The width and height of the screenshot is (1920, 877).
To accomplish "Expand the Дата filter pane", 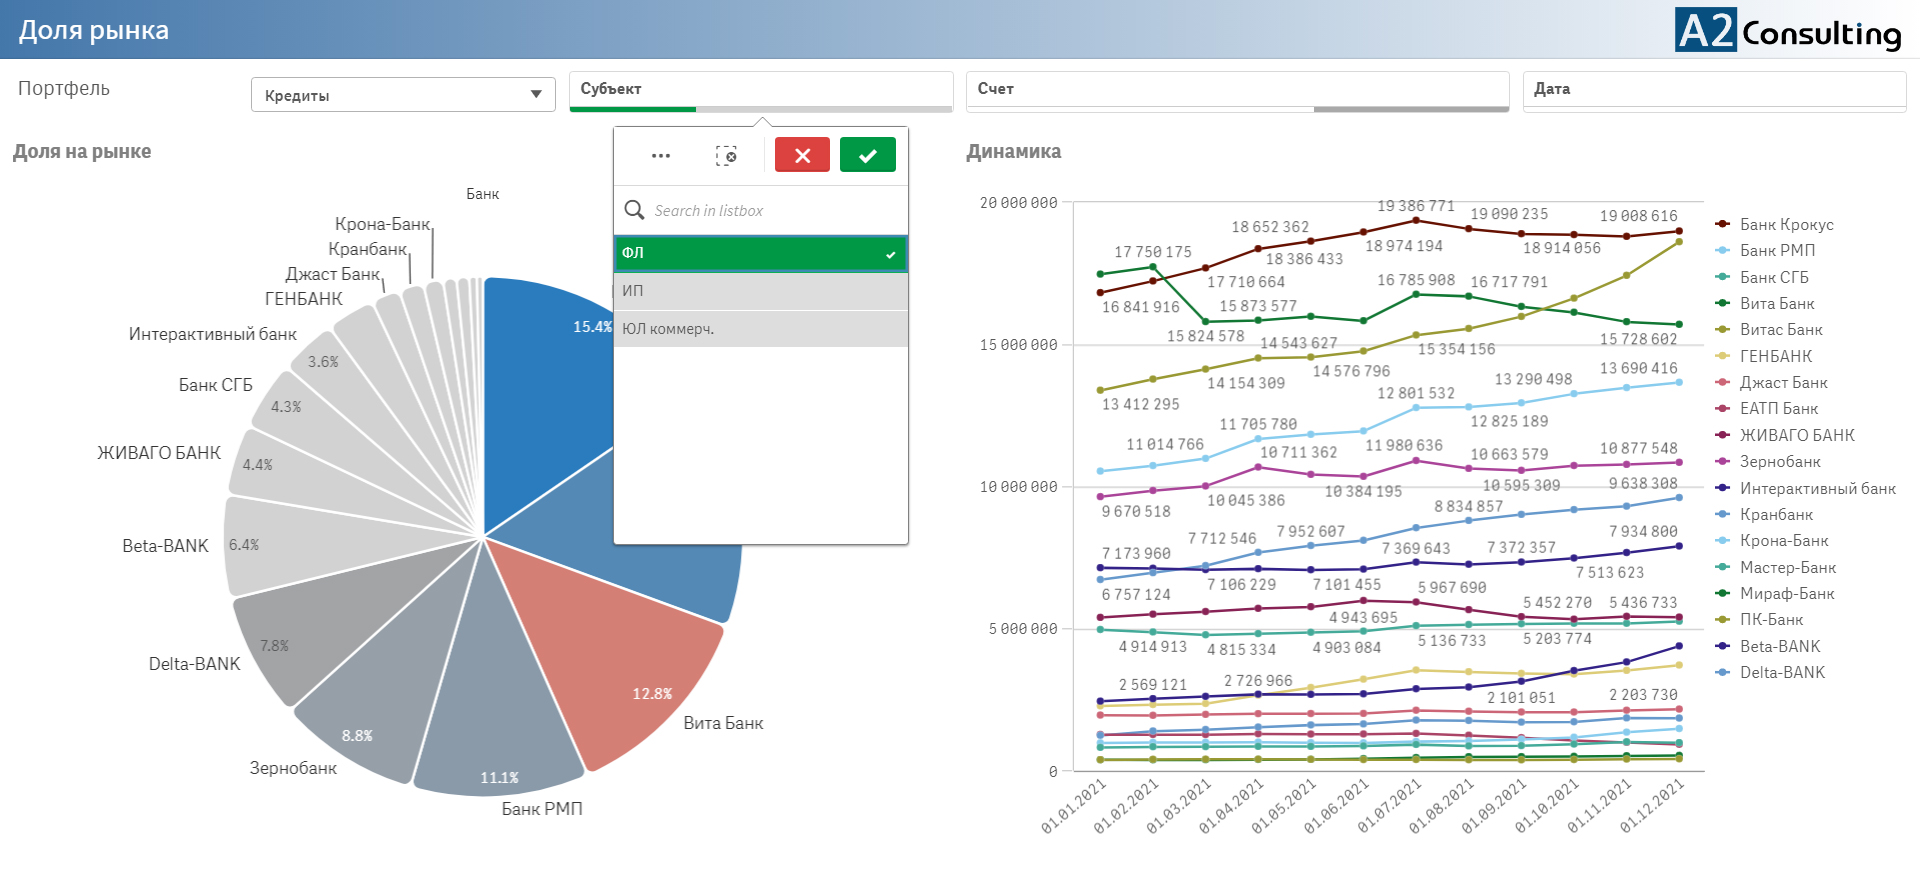I will pyautogui.click(x=1714, y=89).
